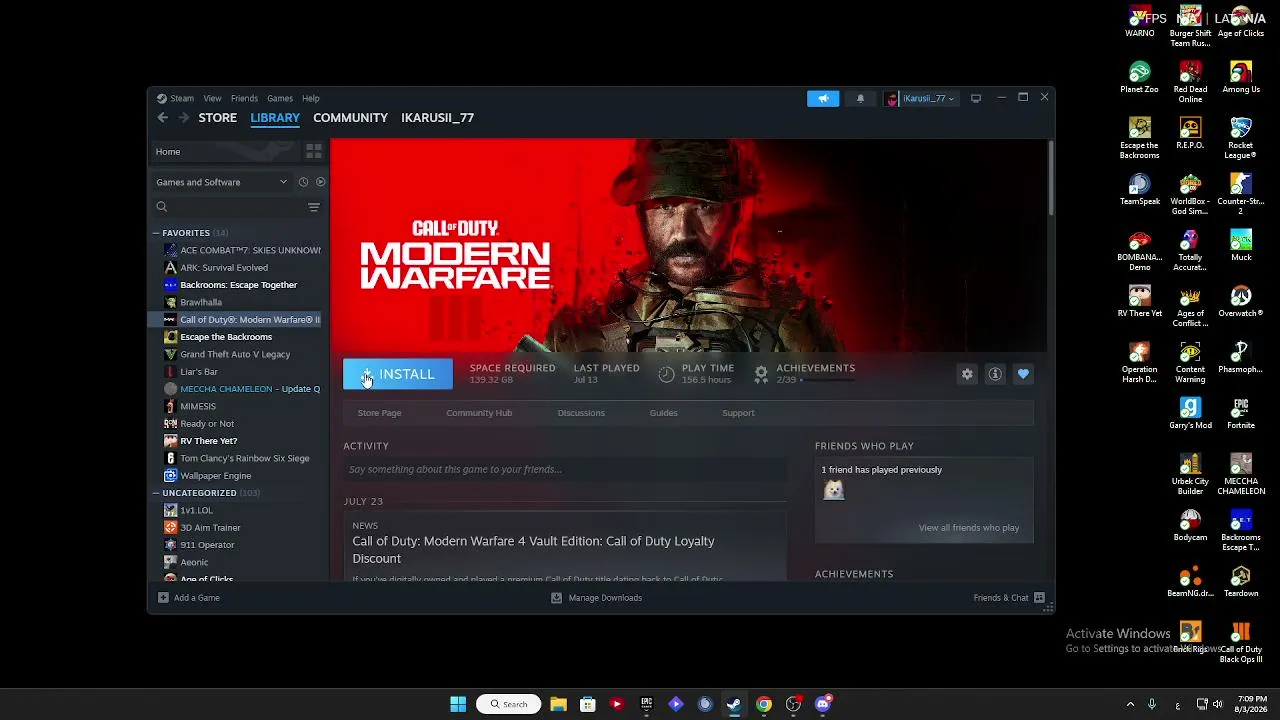The width and height of the screenshot is (1280, 720).
Task: Open Garry's Mod desktop shortcut
Action: tap(1190, 414)
